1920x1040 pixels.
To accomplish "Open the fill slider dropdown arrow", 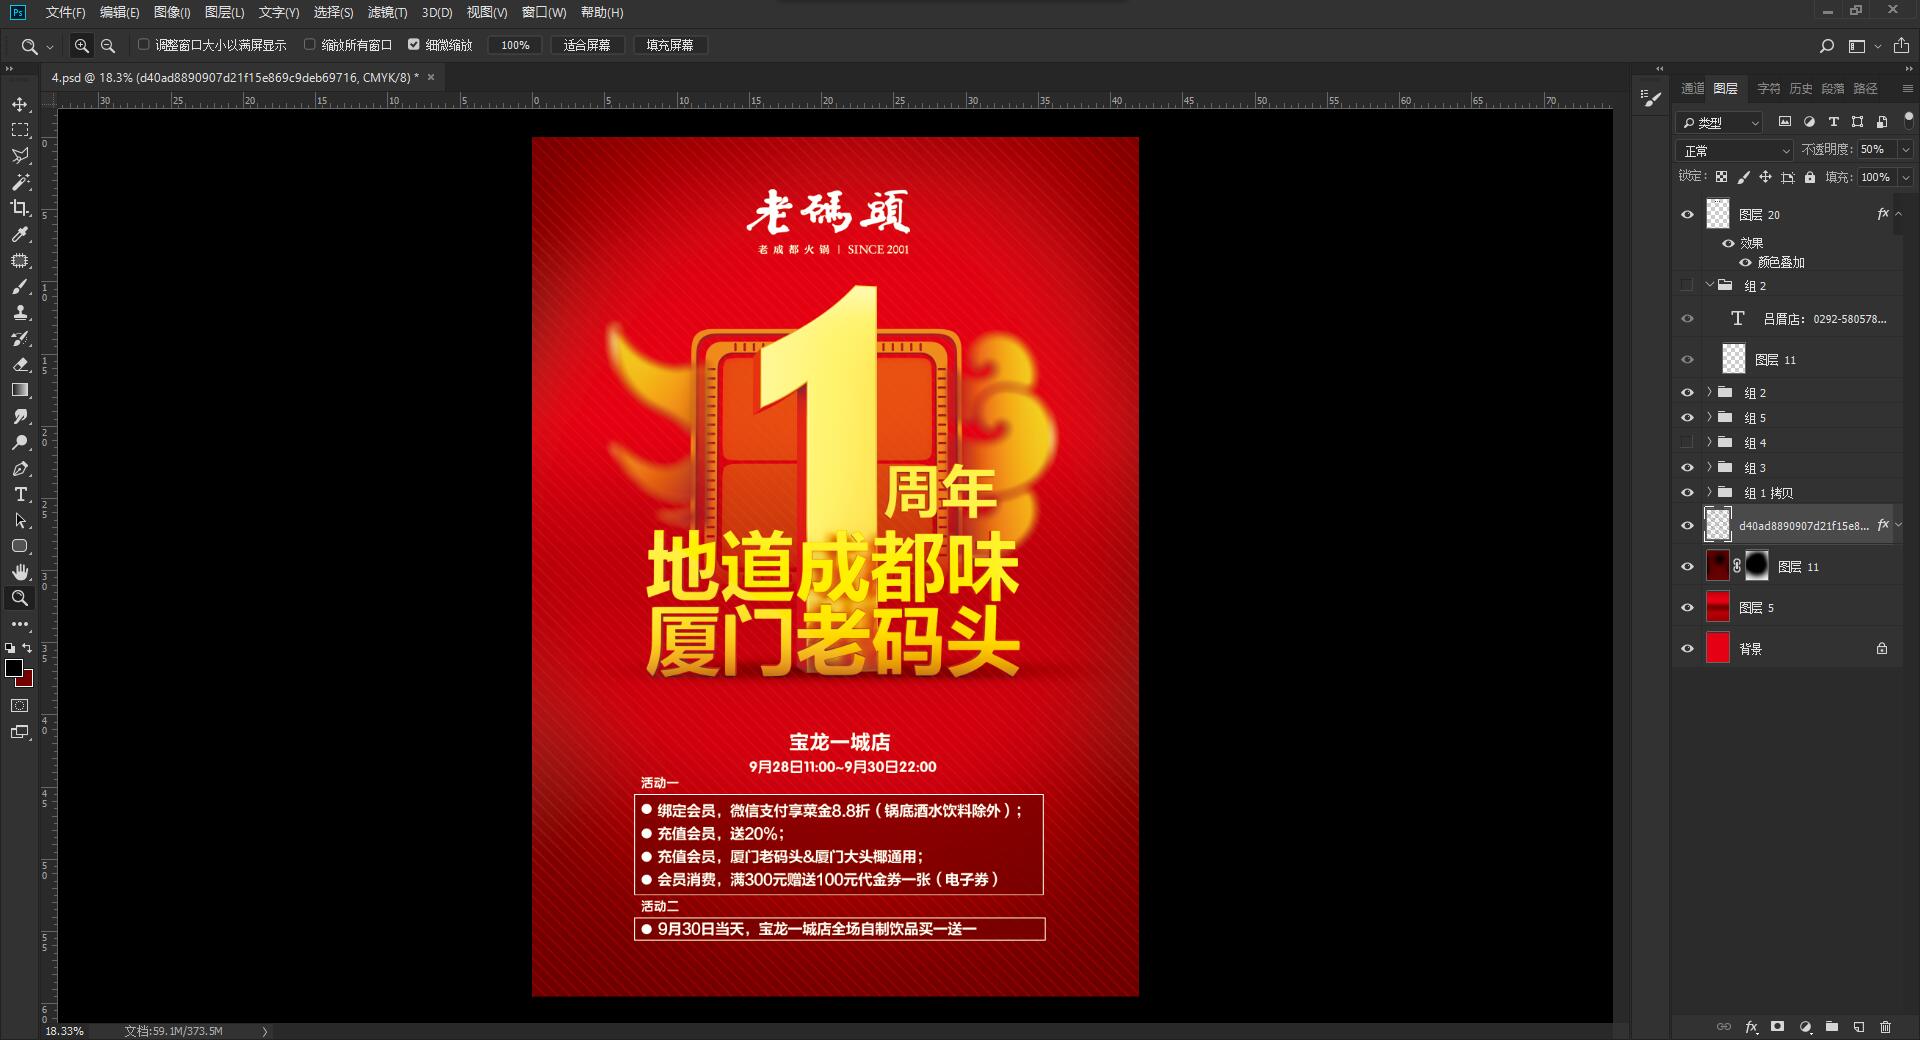I will coord(1905,177).
